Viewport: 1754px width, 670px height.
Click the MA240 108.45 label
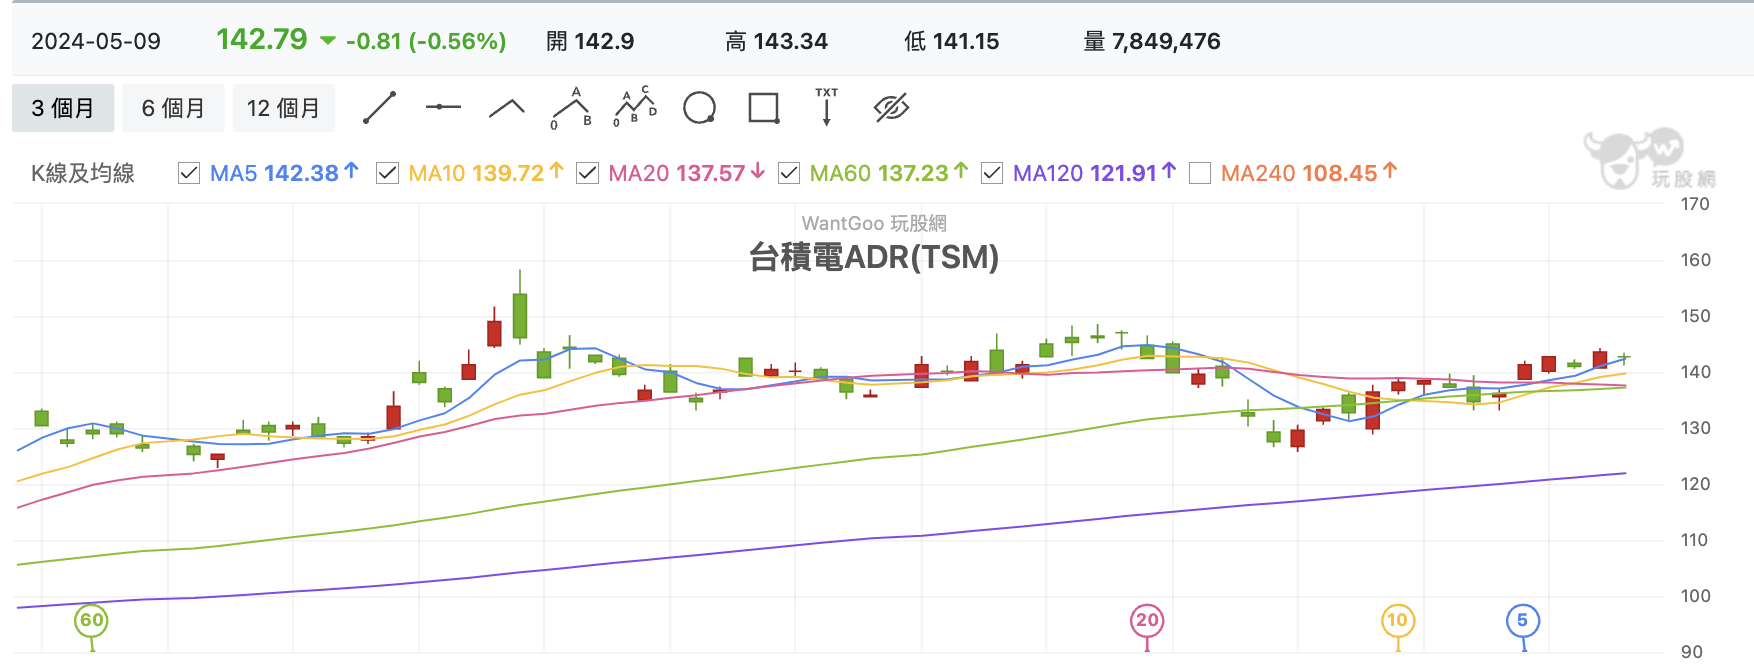point(1309,173)
